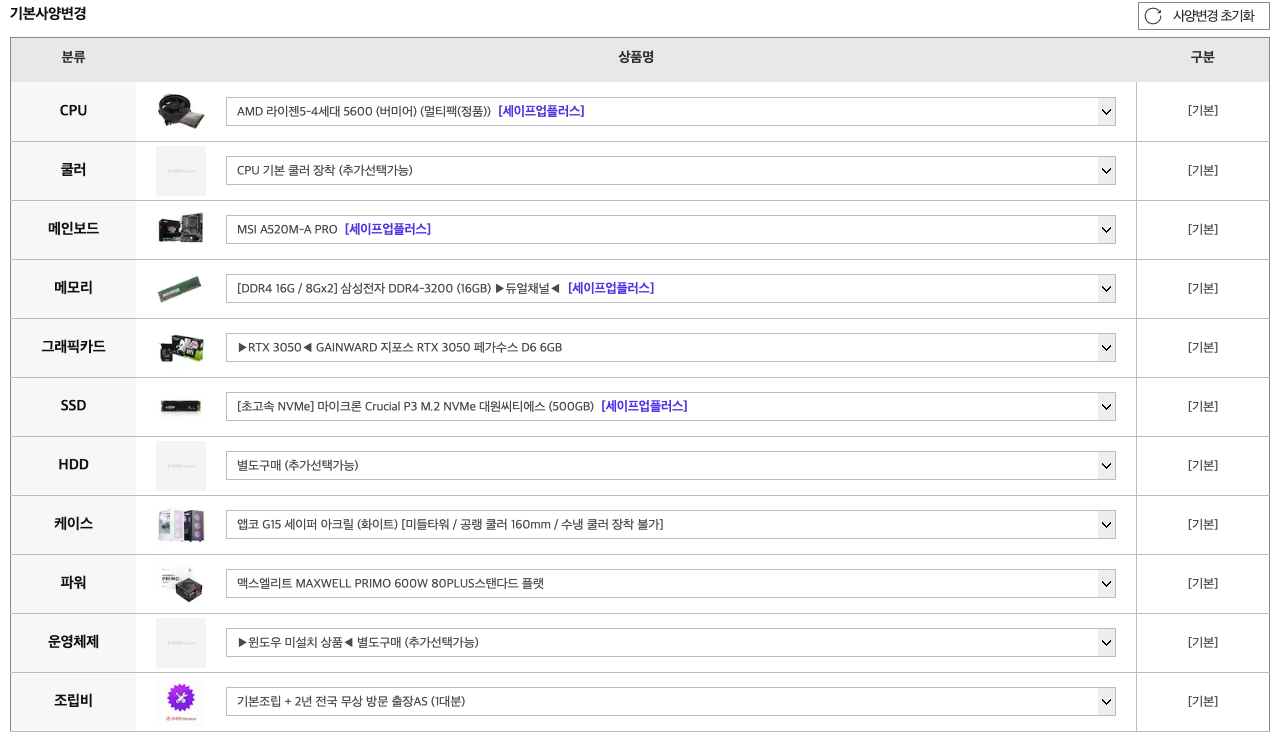Click [기본] in the 그래픽카드 row

[1203, 347]
